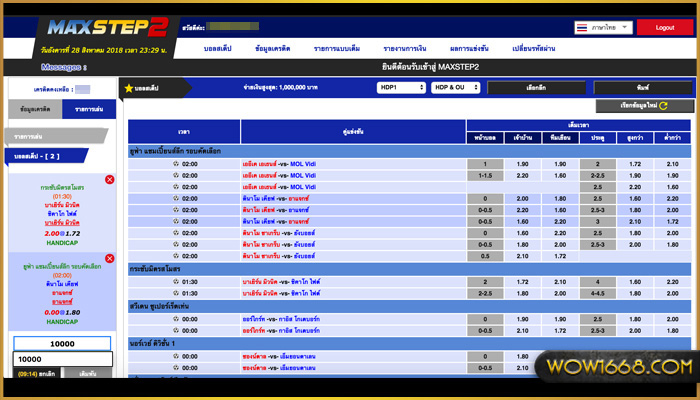Viewport: 700px width, 400px height.
Task: Select home odds 1.90 in first row
Action: (x=522, y=163)
